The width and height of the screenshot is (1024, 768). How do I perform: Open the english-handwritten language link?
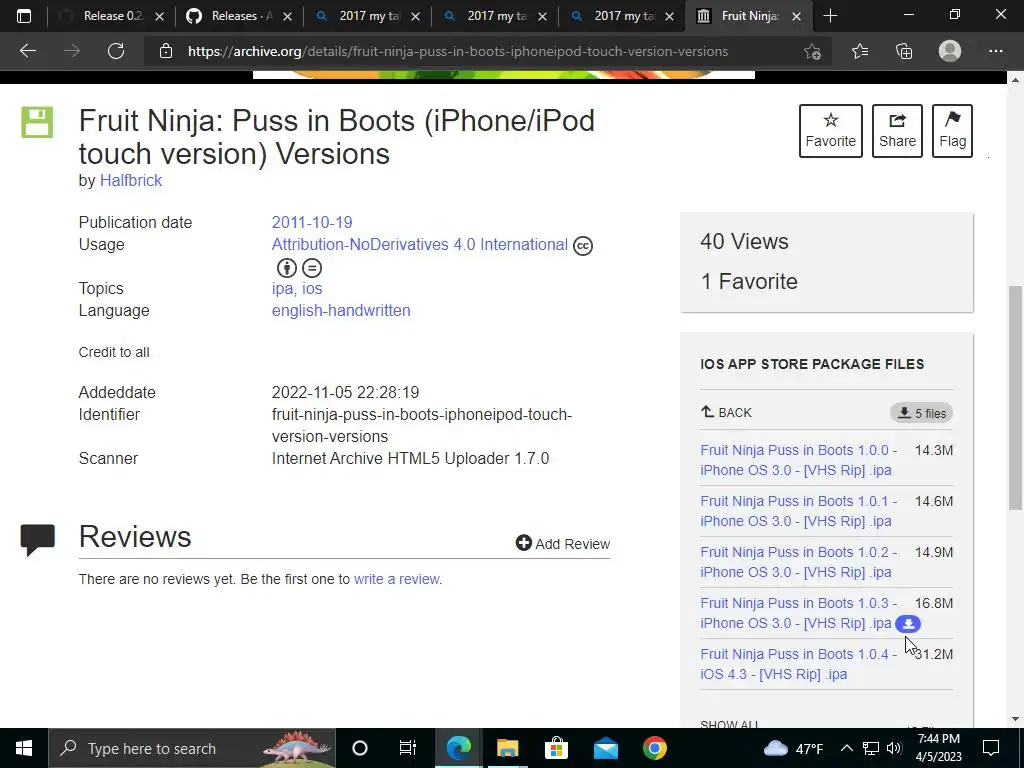coord(341,310)
